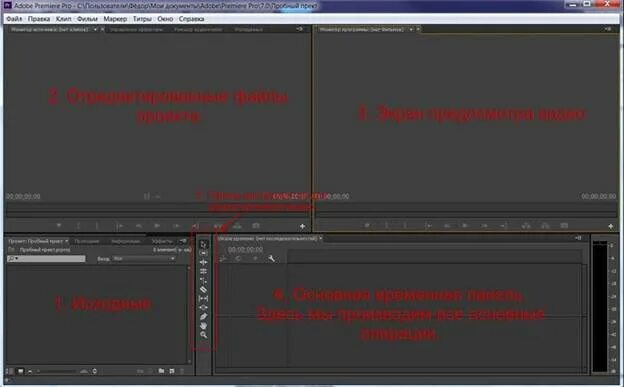Click Overwrite button in source monitor
The image size is (624, 387).
tap(237, 226)
